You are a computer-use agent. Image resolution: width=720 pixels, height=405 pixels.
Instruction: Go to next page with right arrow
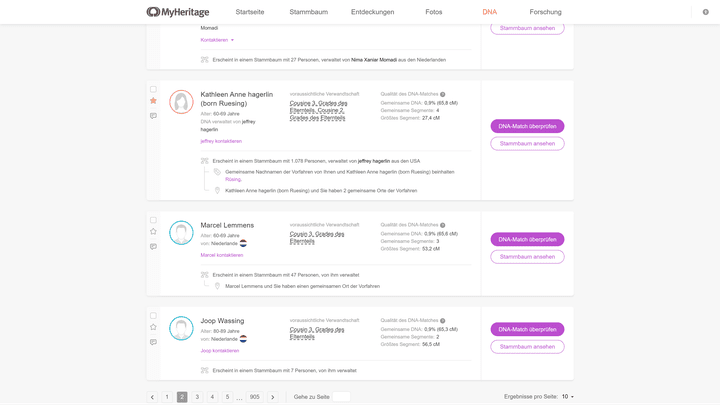(273, 397)
